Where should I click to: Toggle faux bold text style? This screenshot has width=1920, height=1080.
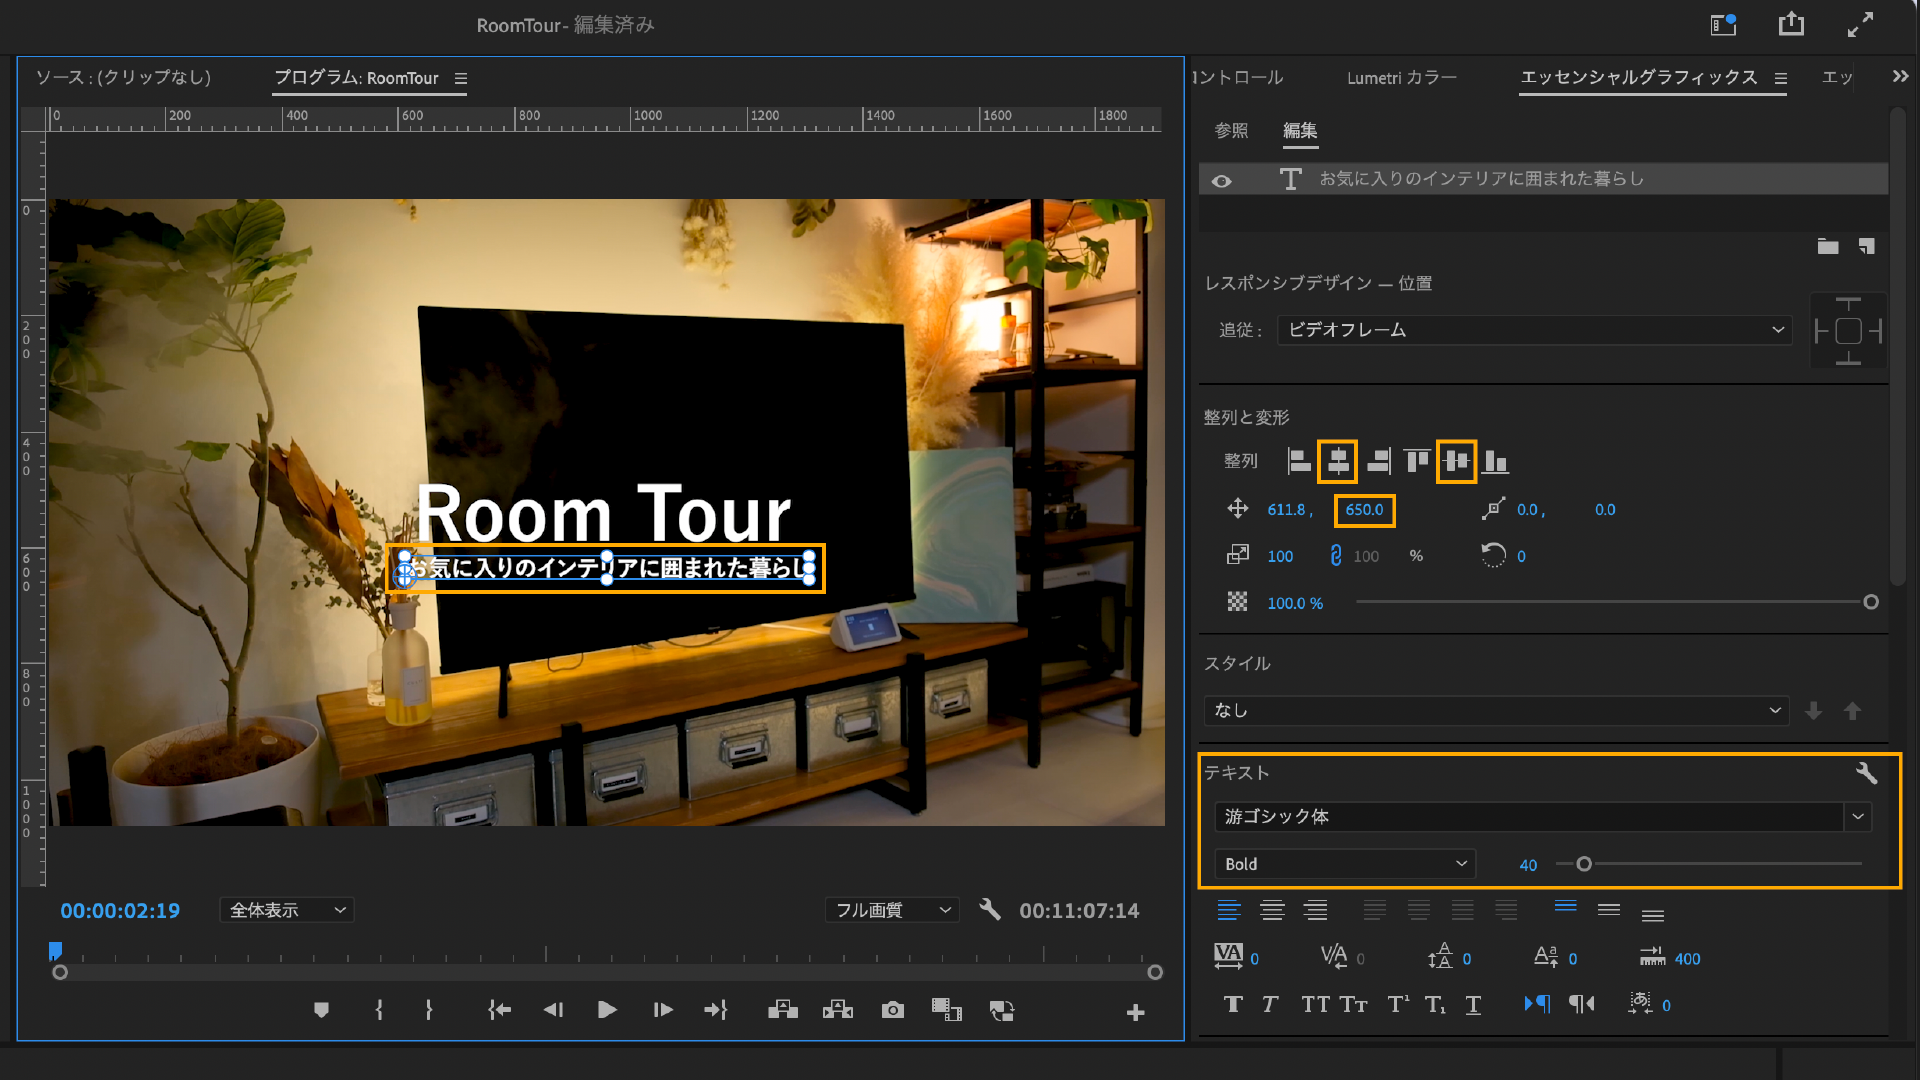(1232, 1005)
